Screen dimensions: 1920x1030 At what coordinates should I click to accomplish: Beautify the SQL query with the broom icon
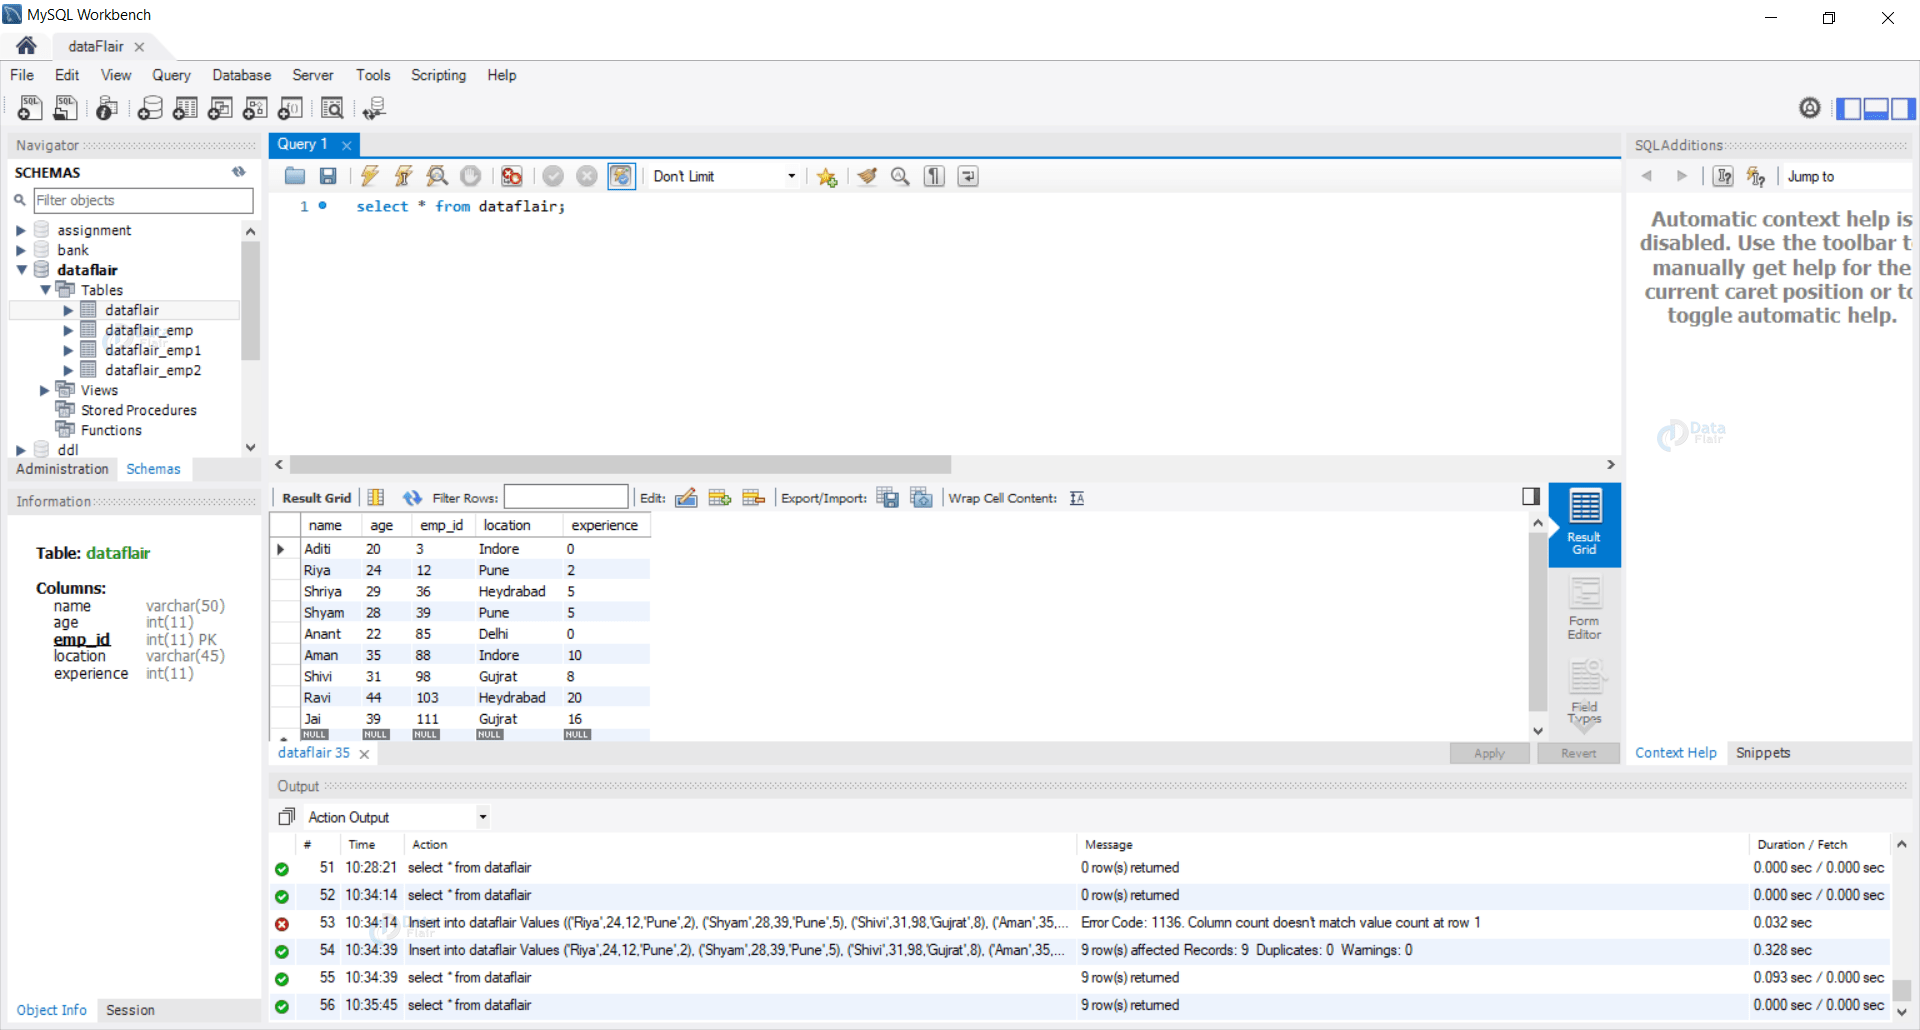tap(866, 176)
